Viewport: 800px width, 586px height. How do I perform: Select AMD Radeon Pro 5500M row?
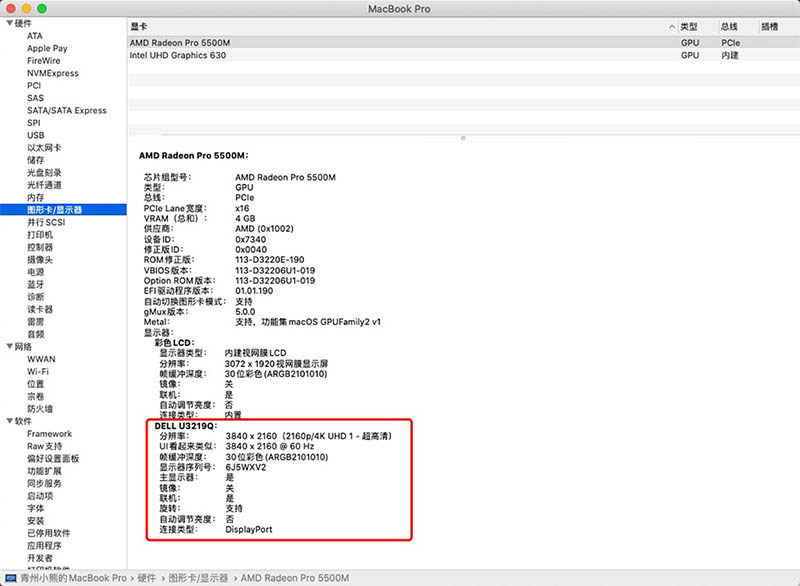tap(463, 42)
